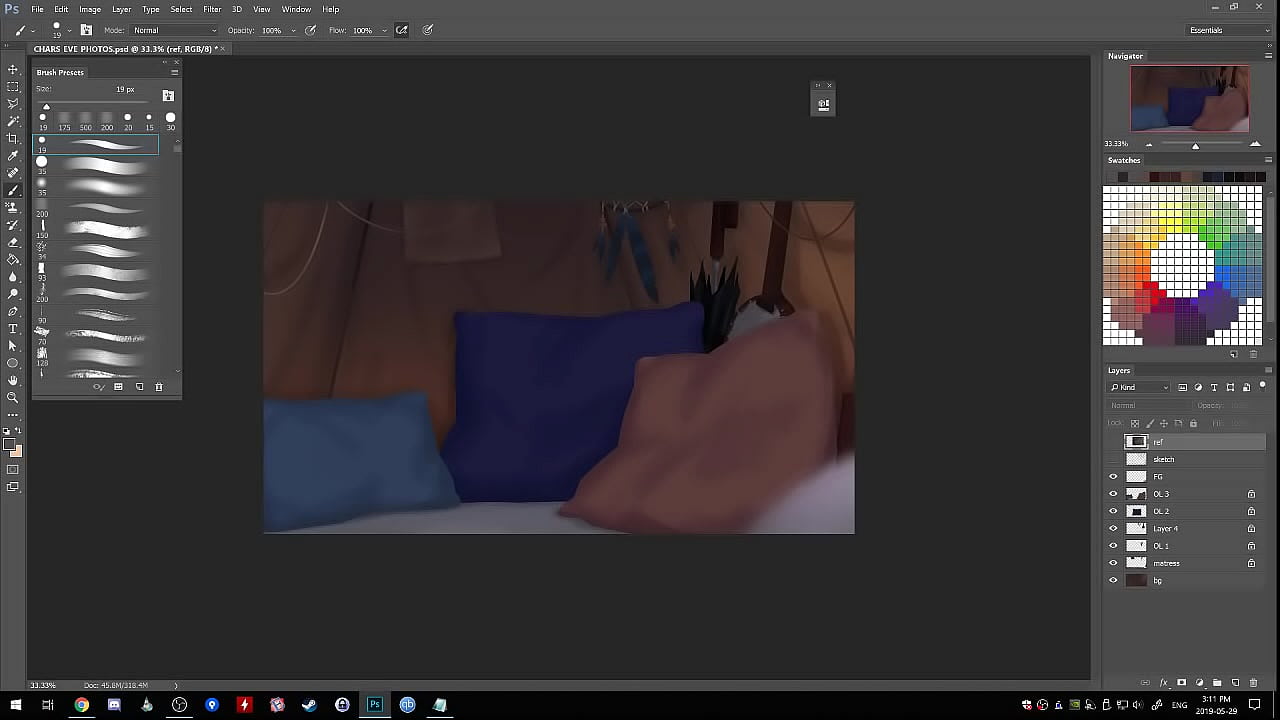
Task: Open the brush Mode dropdown
Action: tap(175, 30)
